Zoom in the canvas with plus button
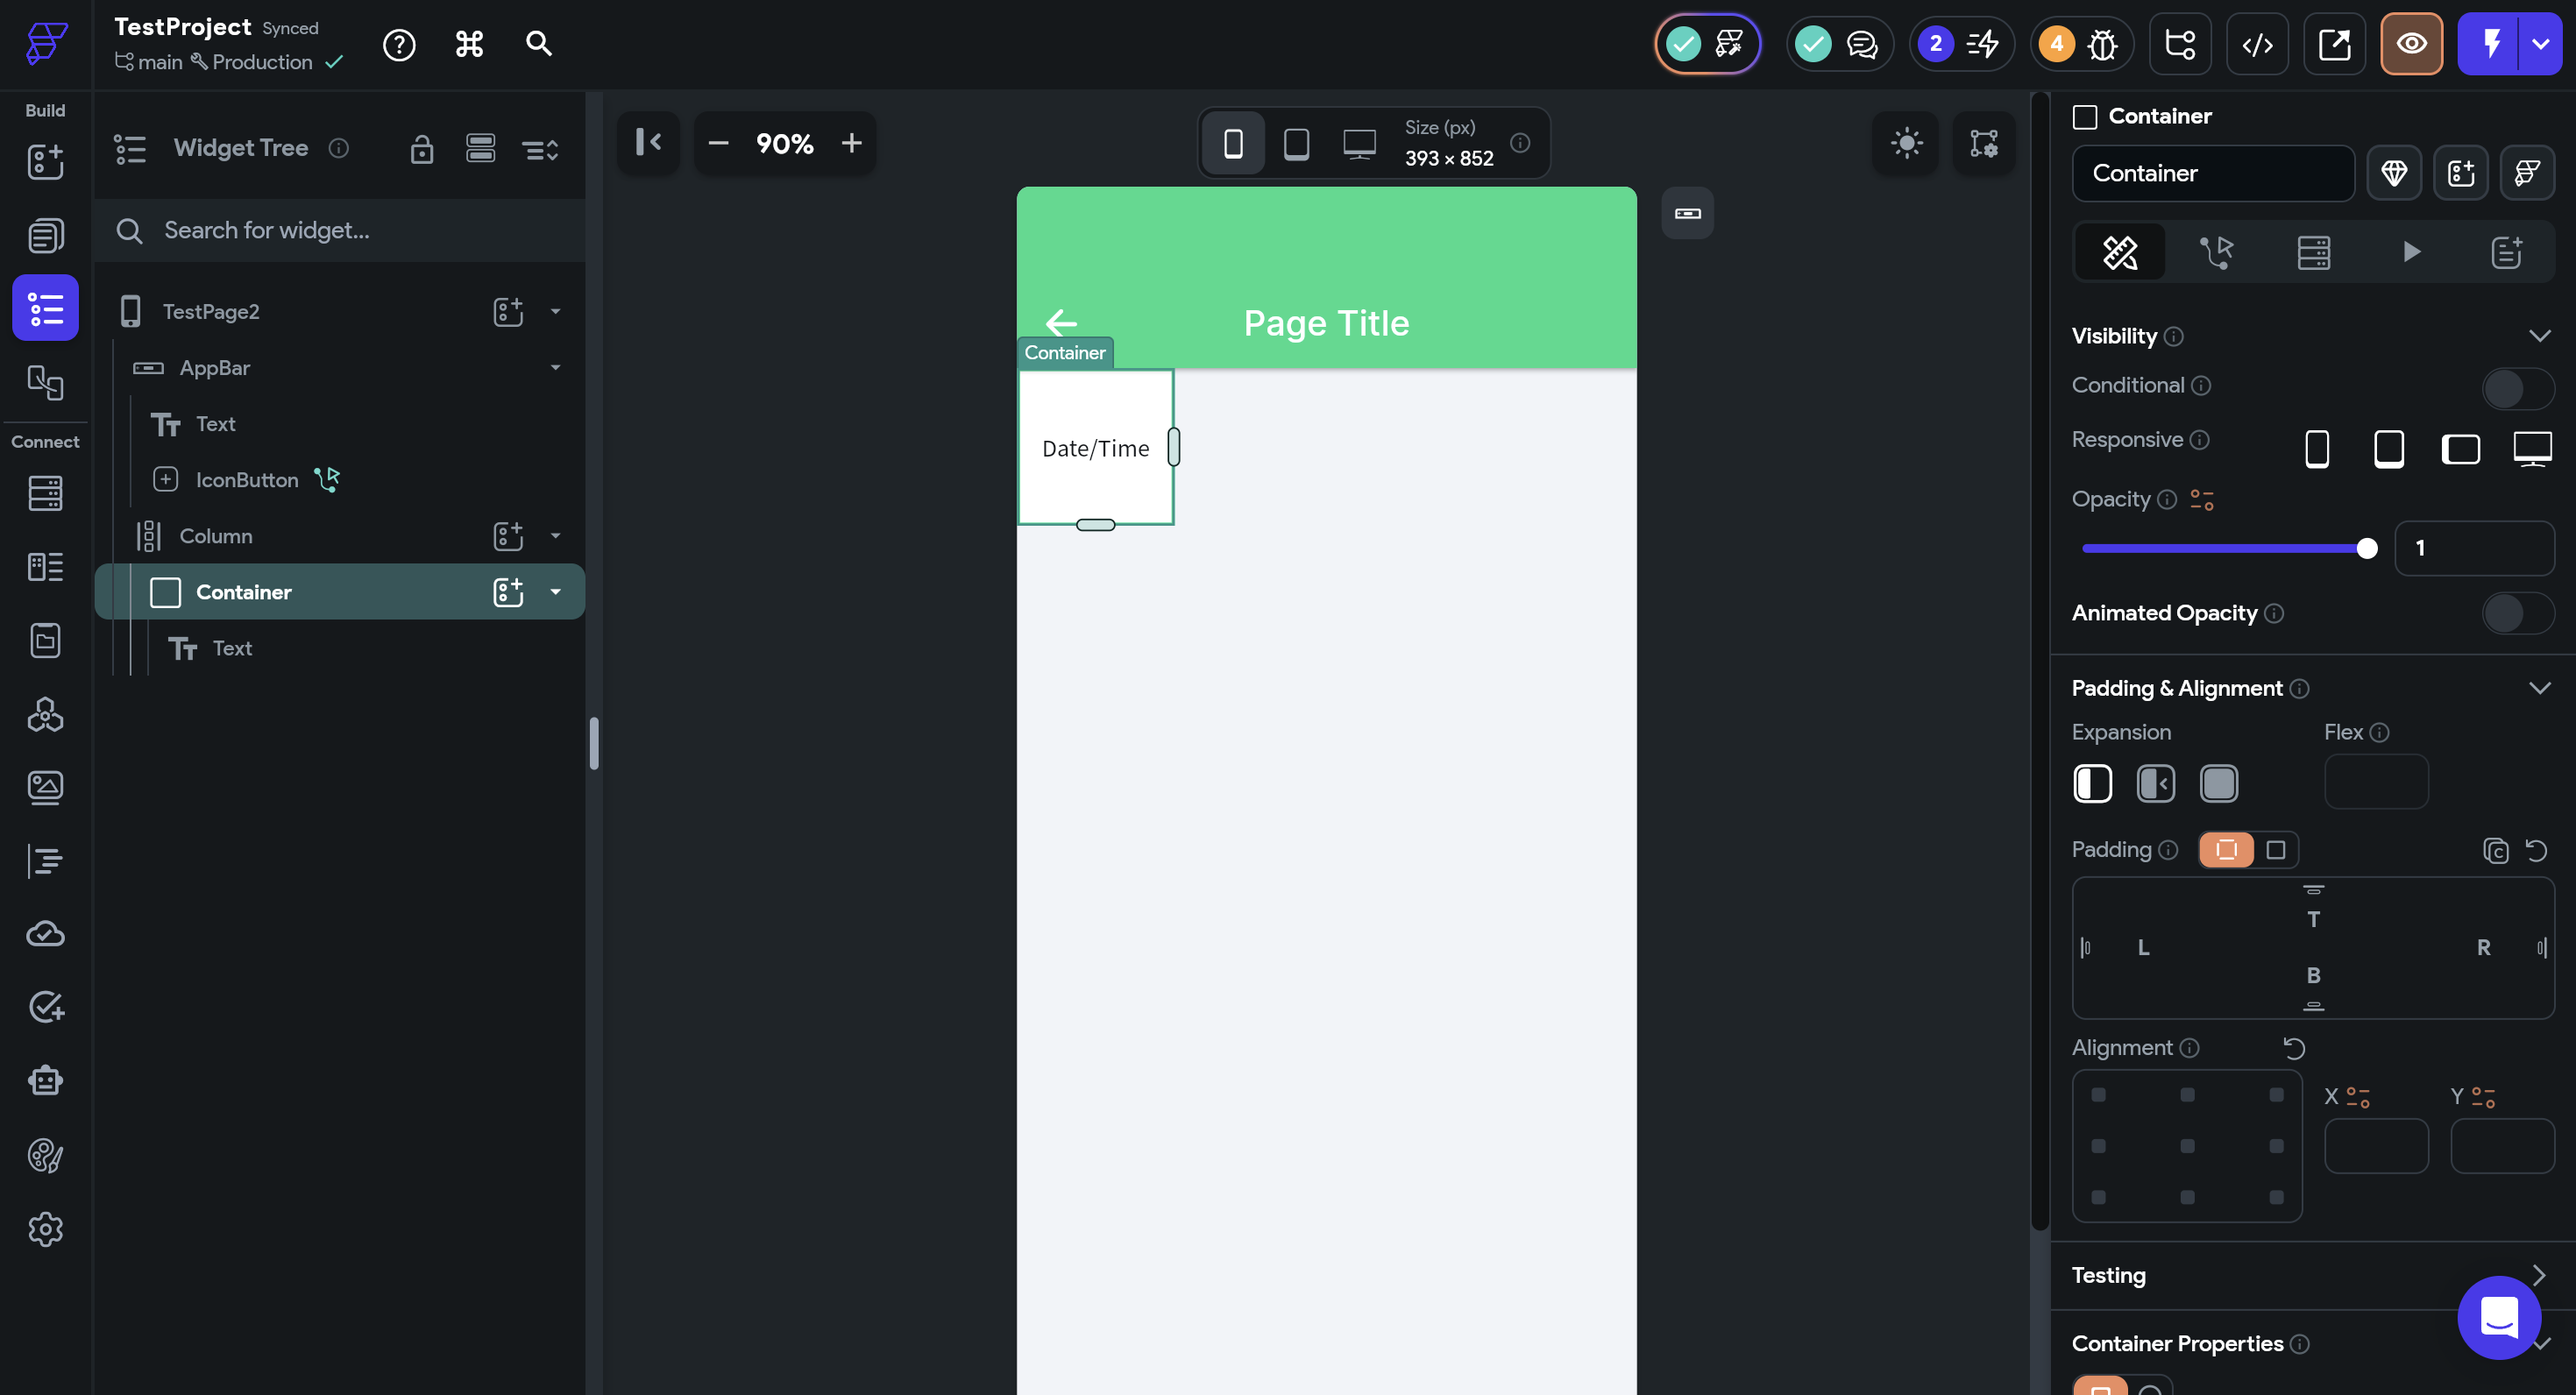 coord(851,143)
